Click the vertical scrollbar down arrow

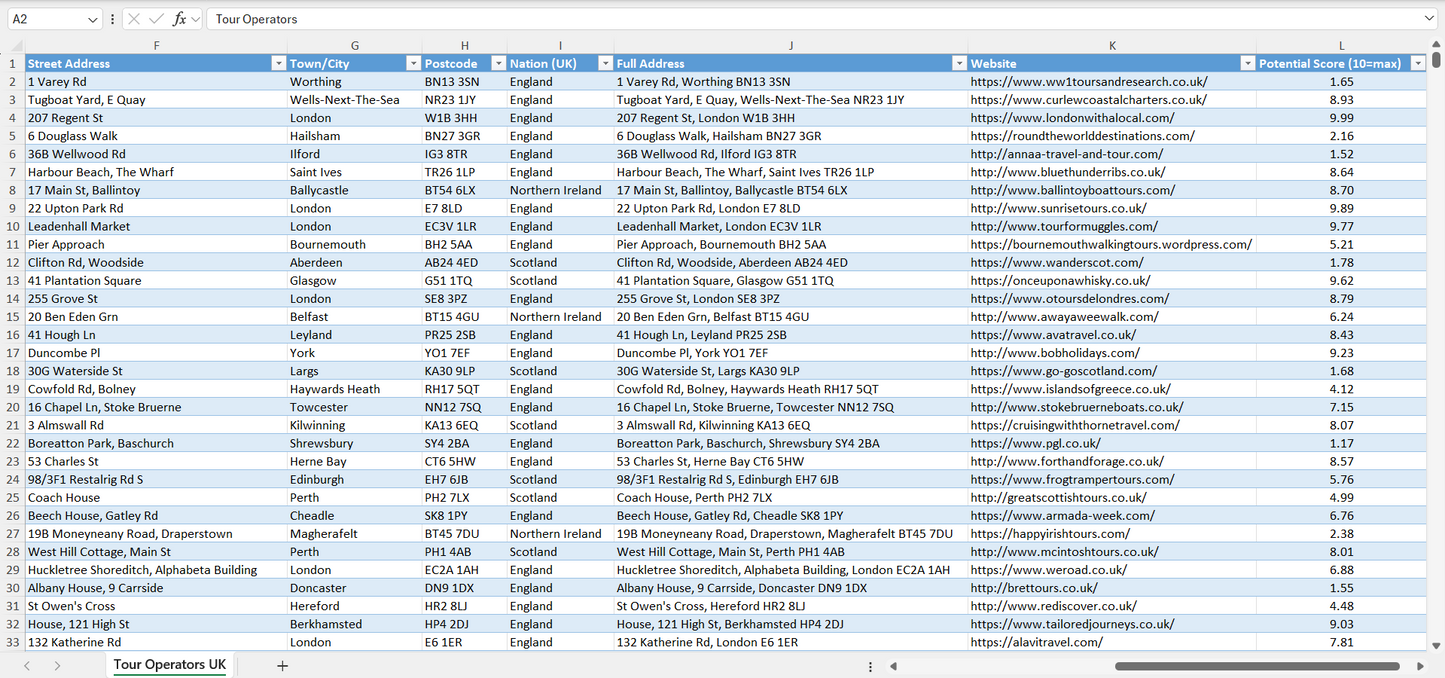[x=1436, y=646]
